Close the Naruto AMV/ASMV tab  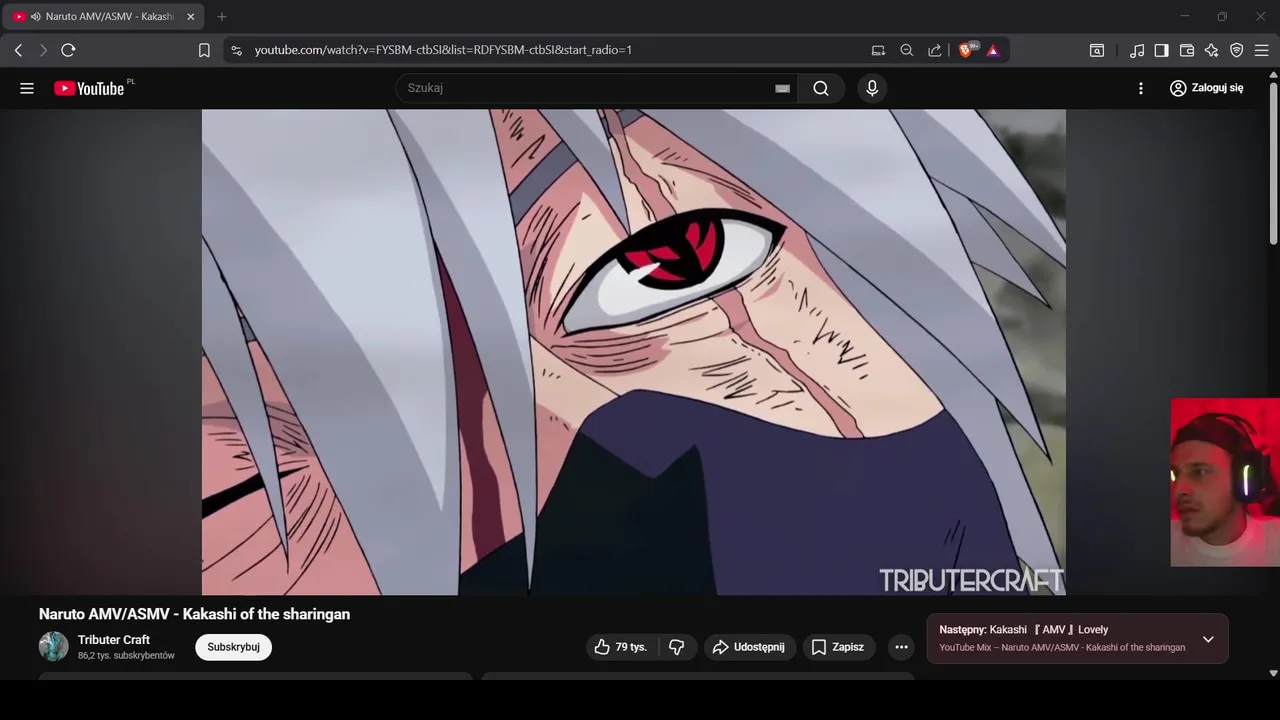coord(190,17)
